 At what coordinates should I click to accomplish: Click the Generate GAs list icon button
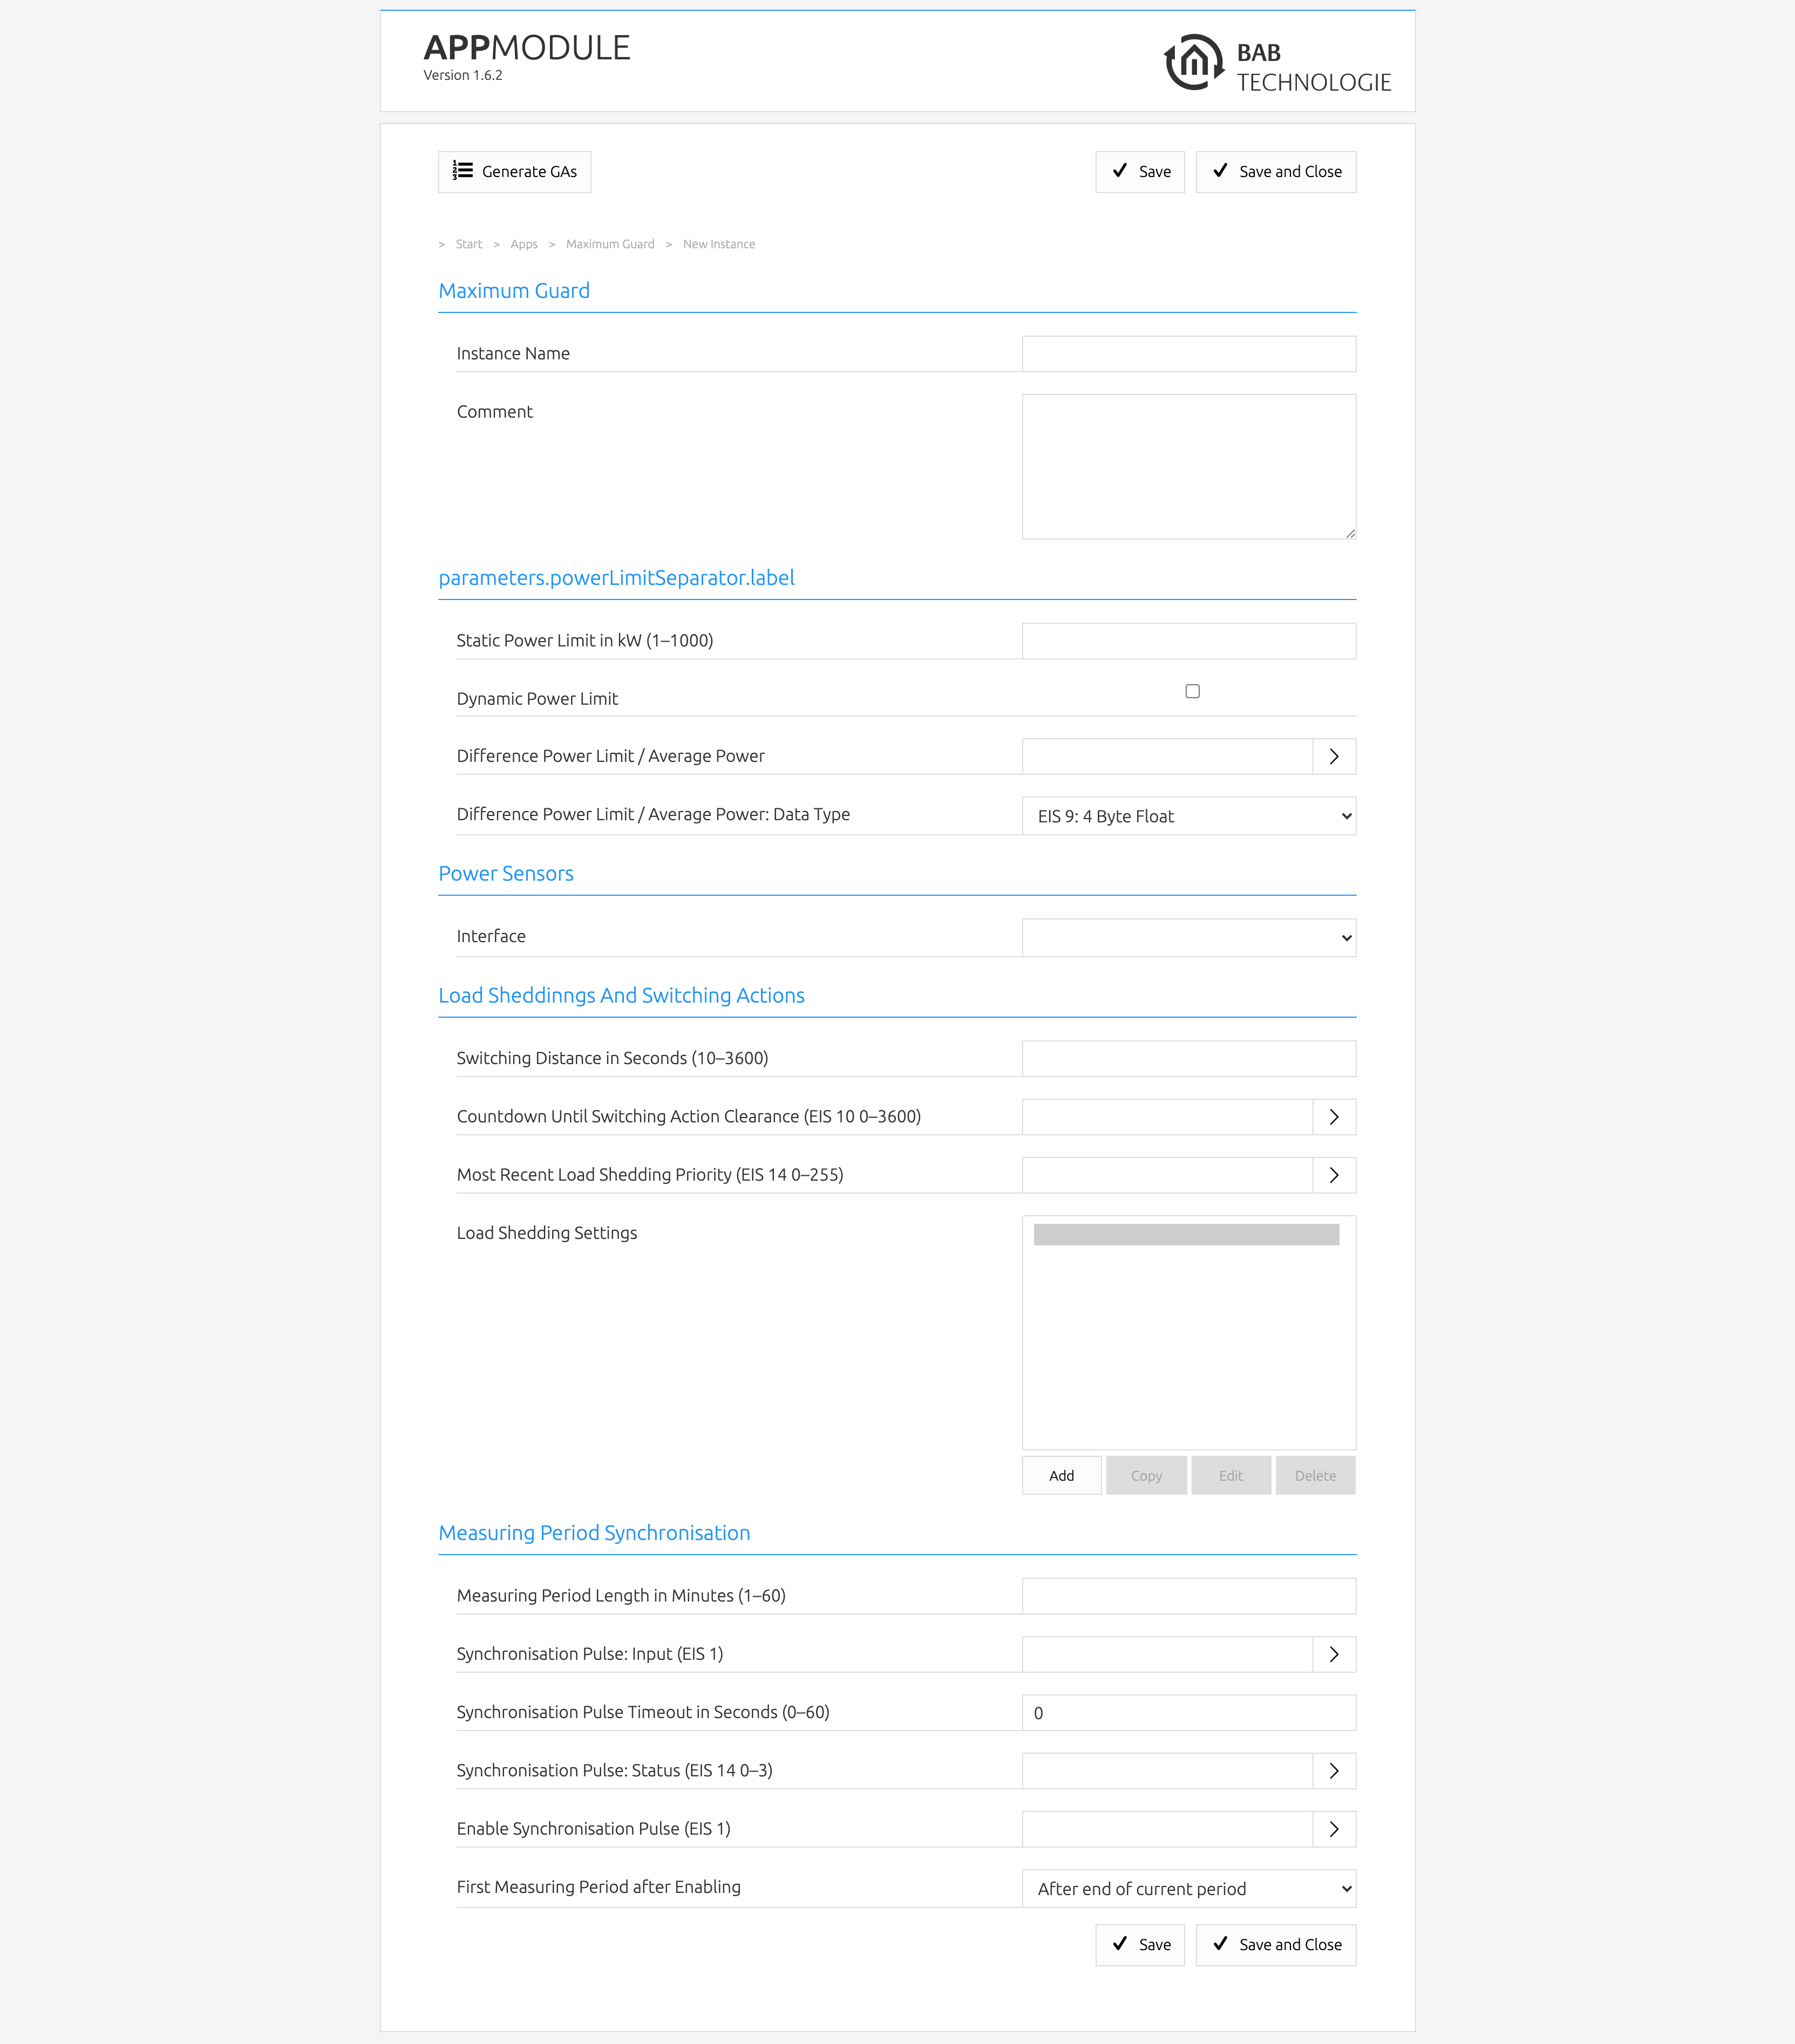(x=514, y=172)
